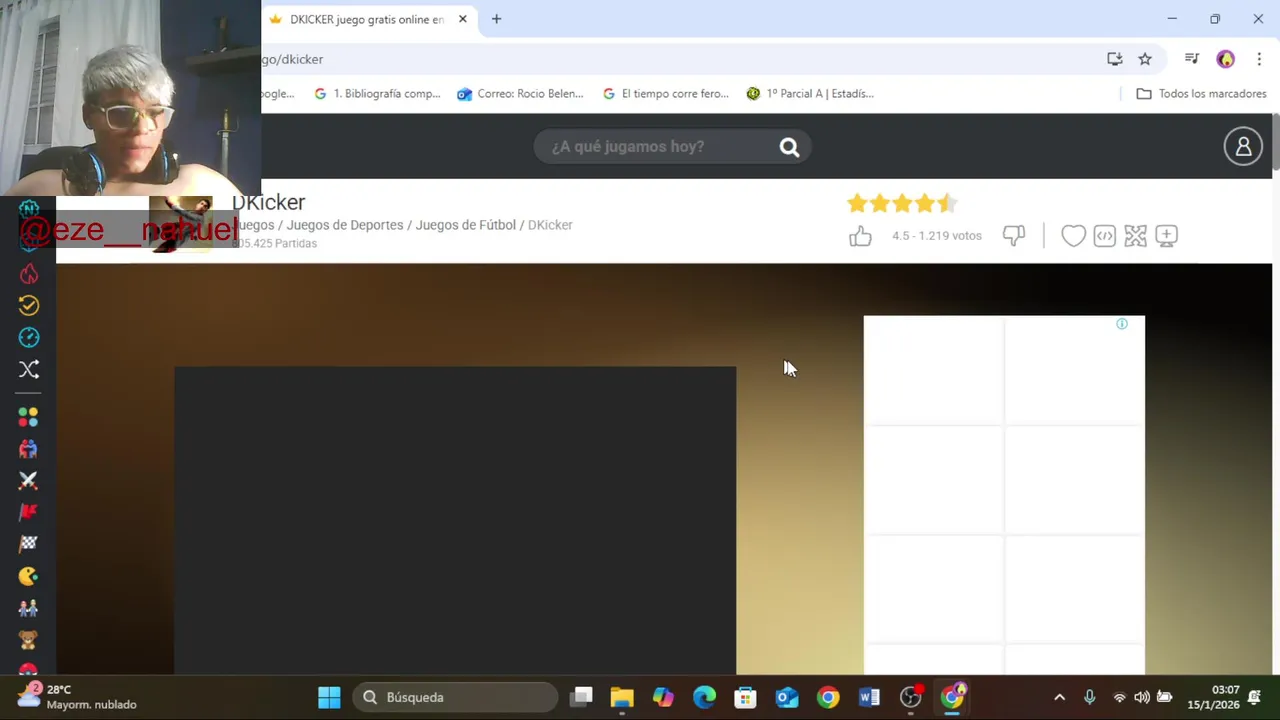Screen dimensions: 1280x720
Task: Click the shuffle random game sidebar icon
Action: pos(29,370)
